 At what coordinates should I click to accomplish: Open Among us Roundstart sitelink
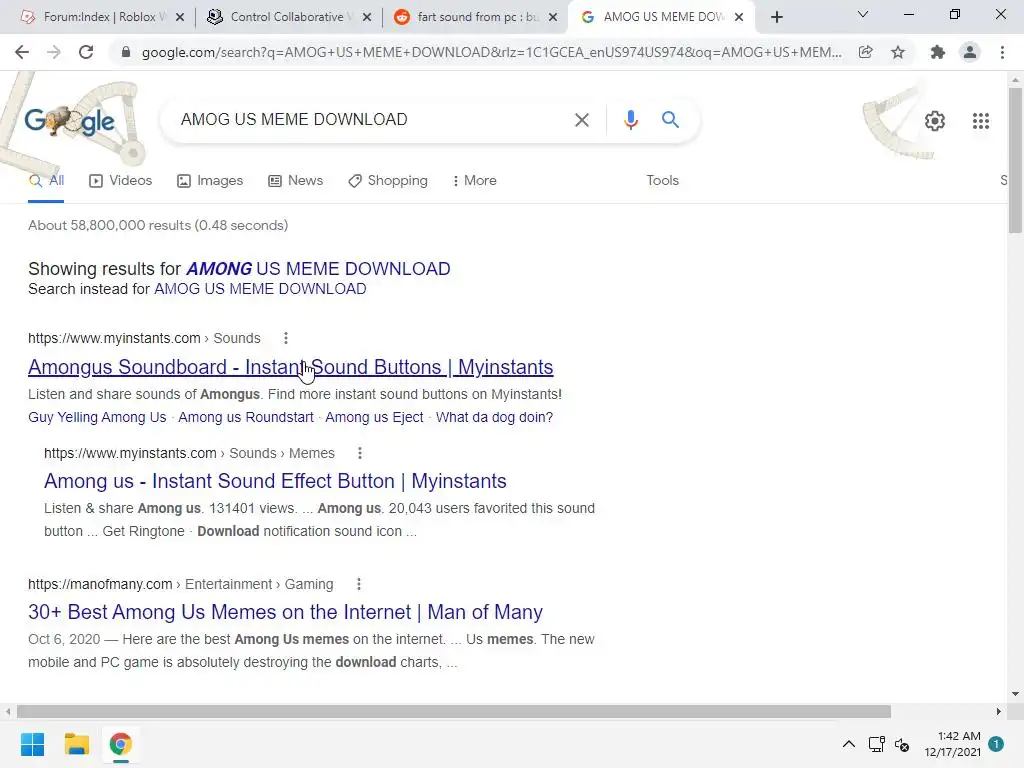pos(246,417)
